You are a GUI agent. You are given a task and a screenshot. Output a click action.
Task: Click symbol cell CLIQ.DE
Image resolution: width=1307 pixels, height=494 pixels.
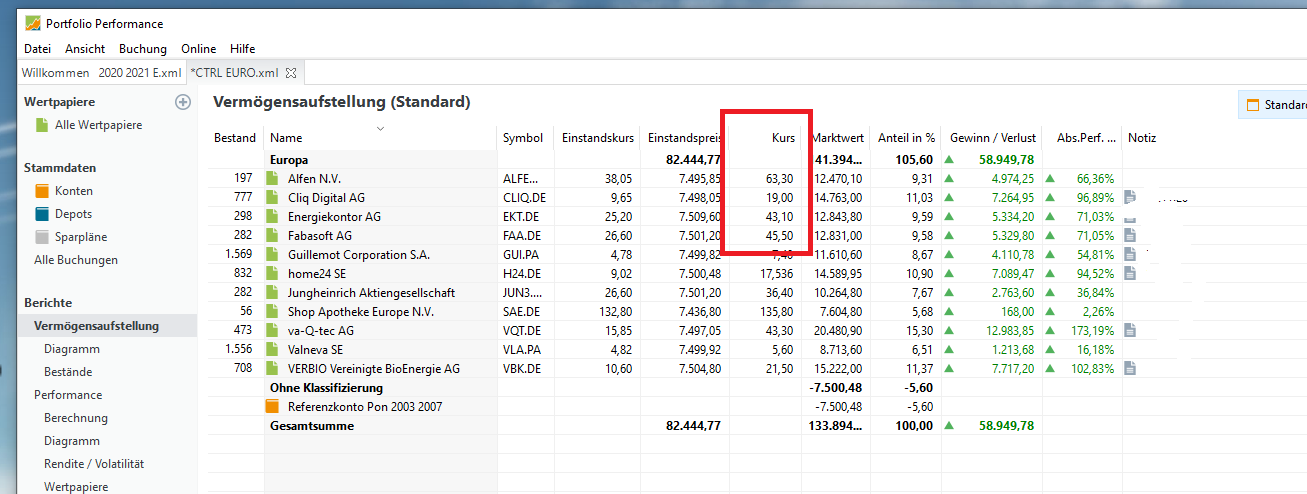click(524, 197)
